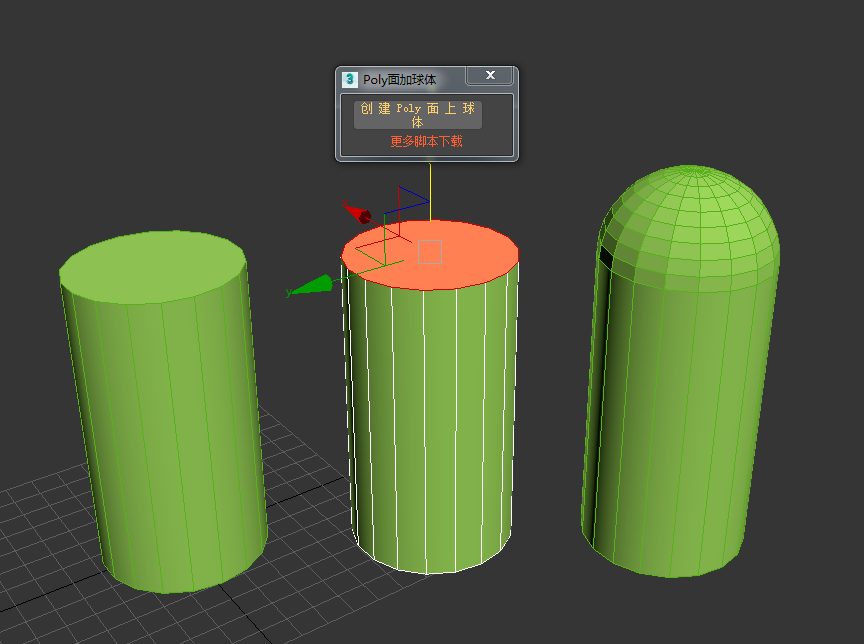This screenshot has width=864, height=644.
Task: Open the 更多脚本下载 link
Action: click(426, 142)
